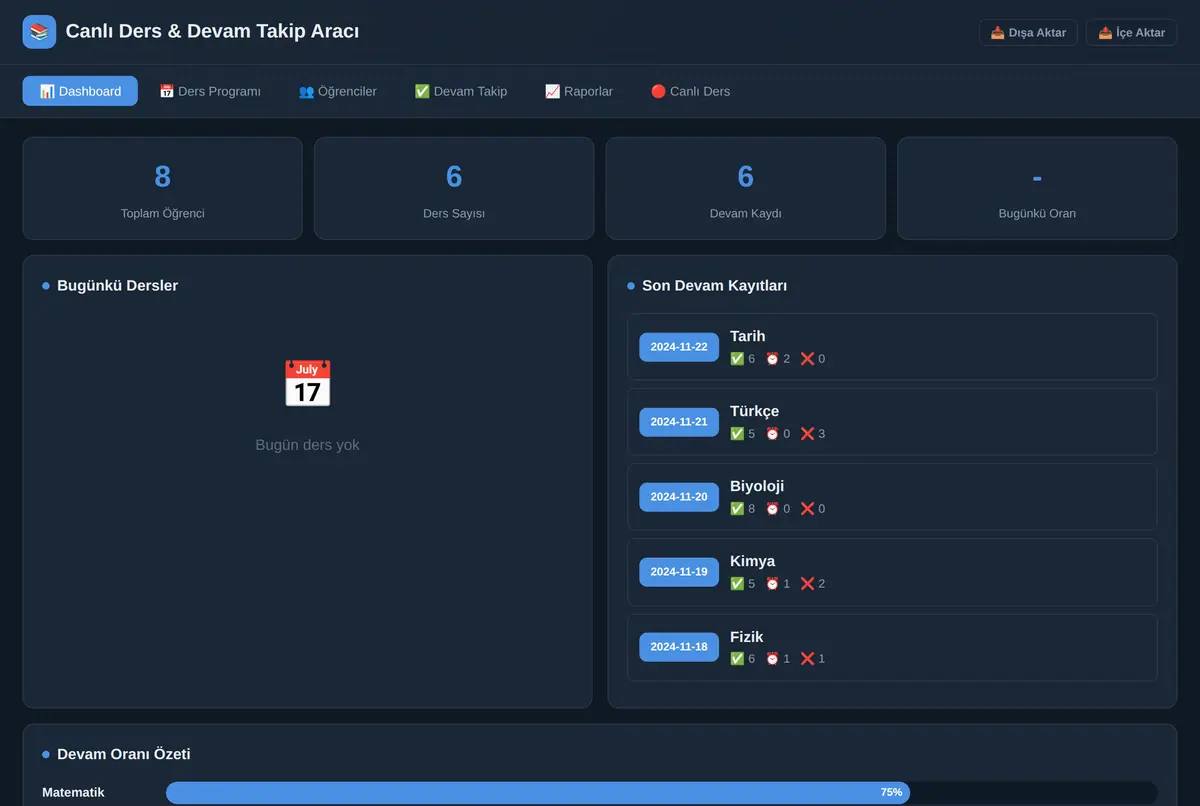Click the Toplam Öğrenci stat card
This screenshot has width=1200, height=806.
pyautogui.click(x=163, y=188)
